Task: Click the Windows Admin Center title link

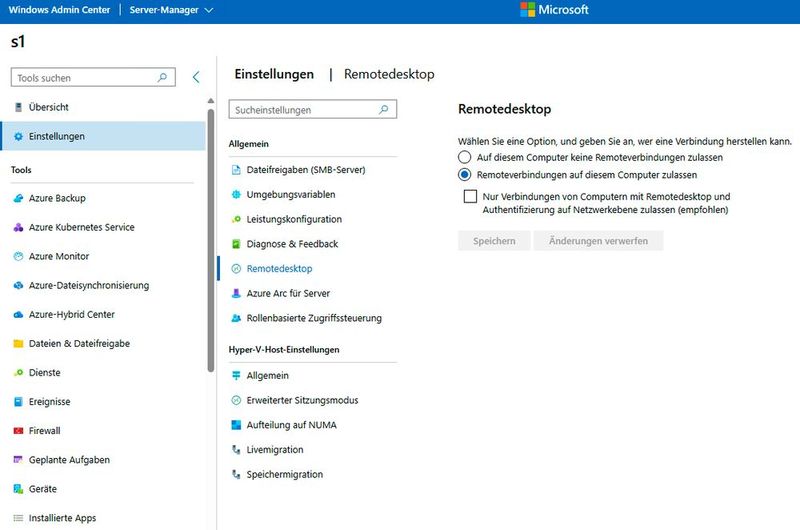Action: [x=59, y=10]
